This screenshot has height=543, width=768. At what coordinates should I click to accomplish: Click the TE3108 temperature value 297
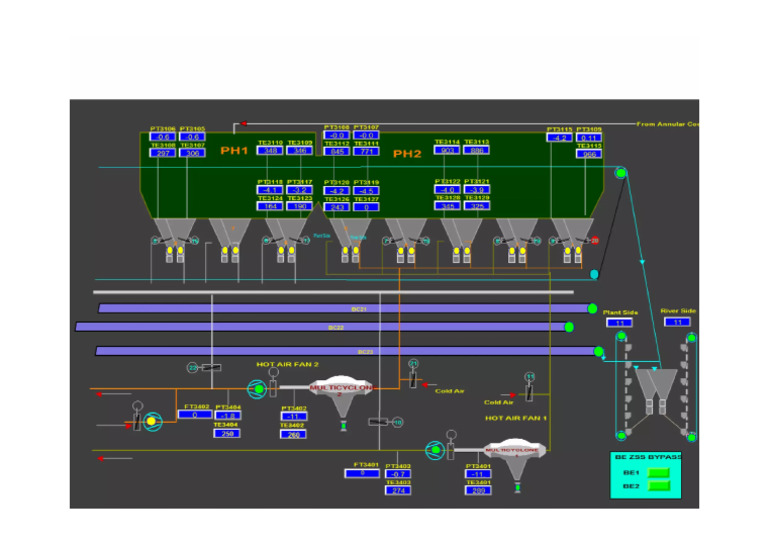pyautogui.click(x=163, y=153)
